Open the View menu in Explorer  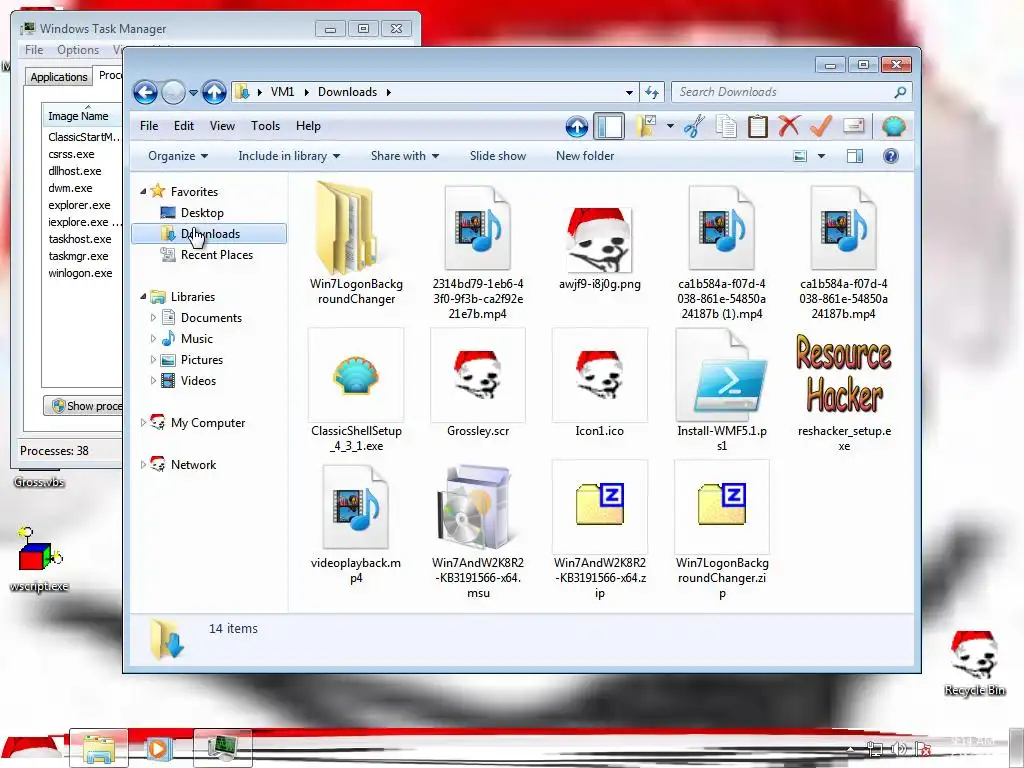pos(222,126)
